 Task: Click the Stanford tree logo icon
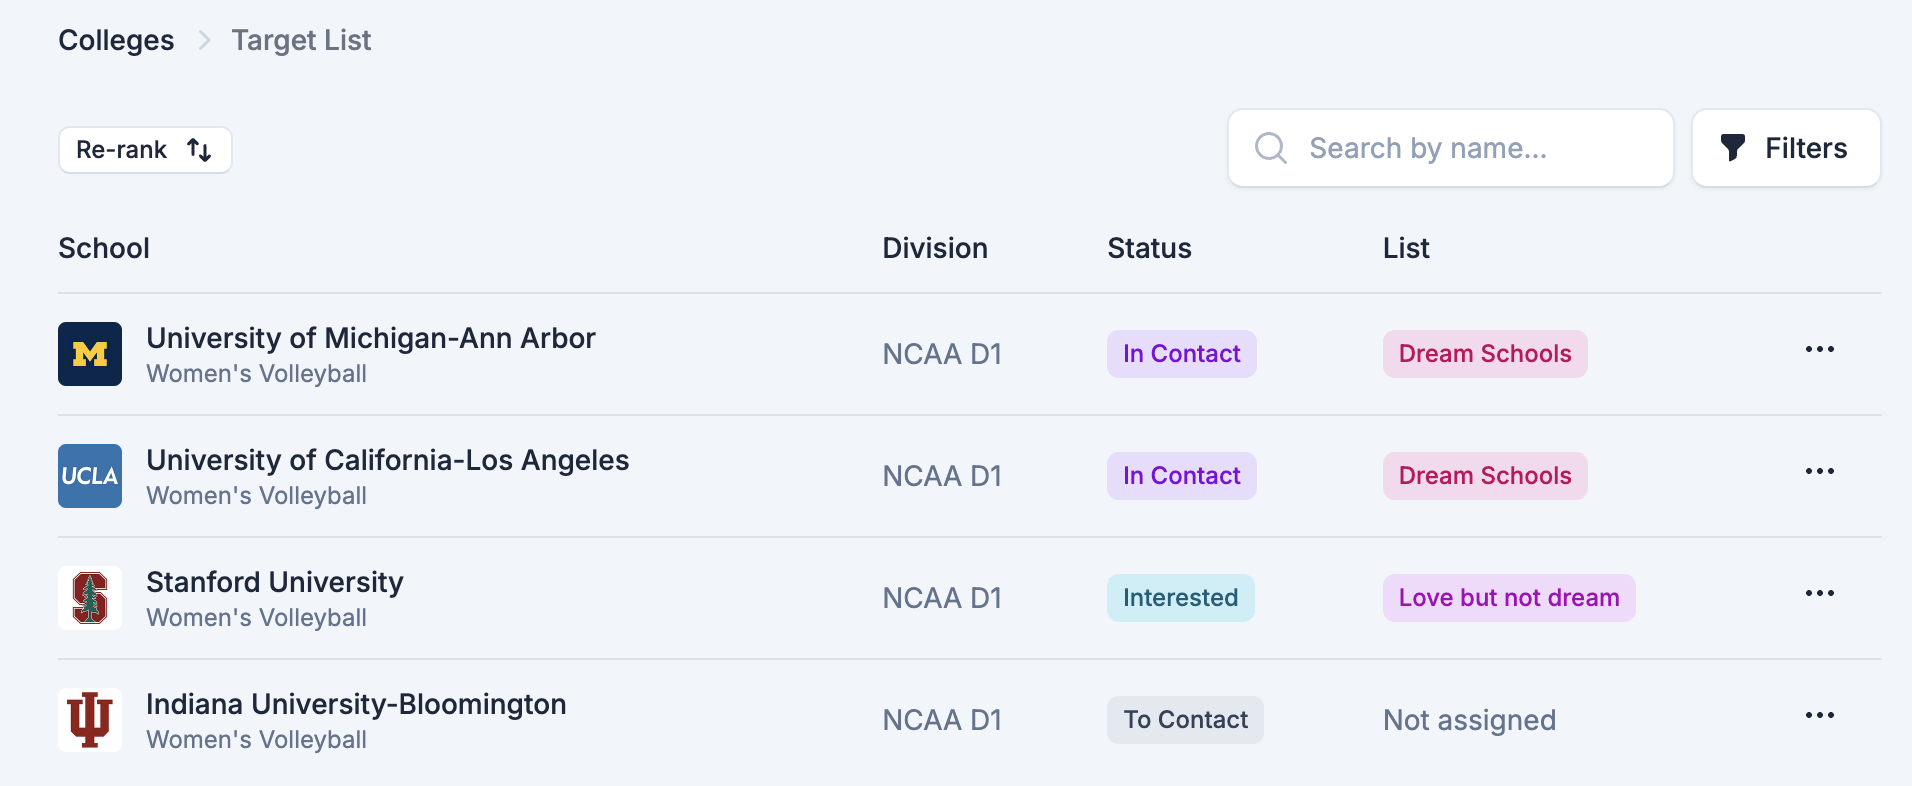[90, 598]
